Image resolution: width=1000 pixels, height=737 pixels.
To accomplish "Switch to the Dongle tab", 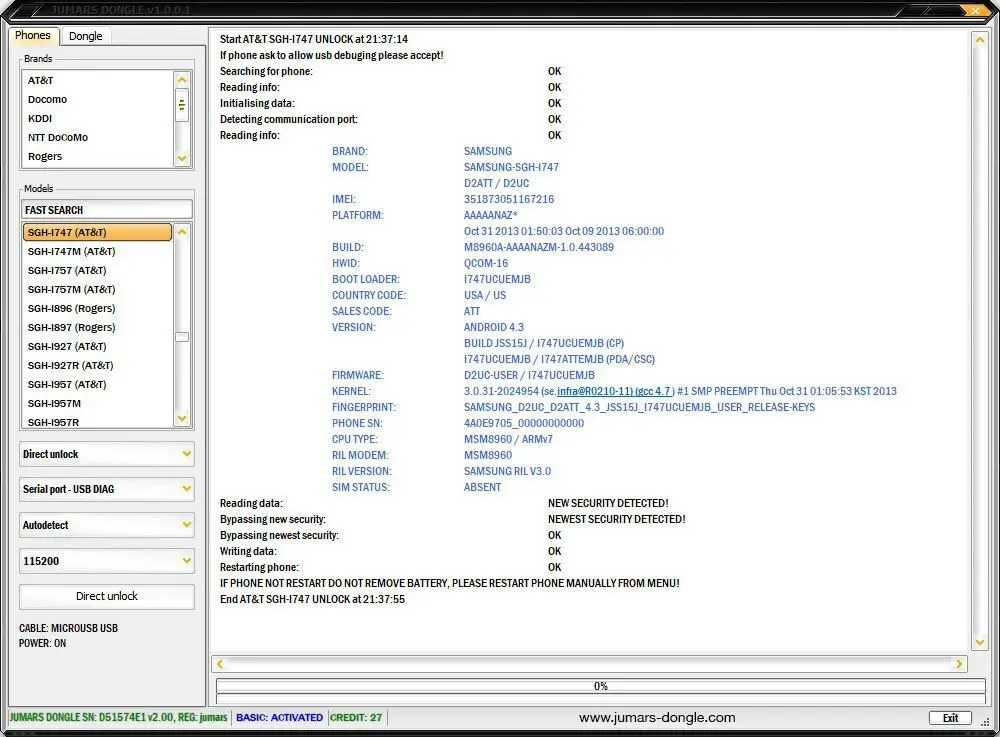I will (x=85, y=36).
